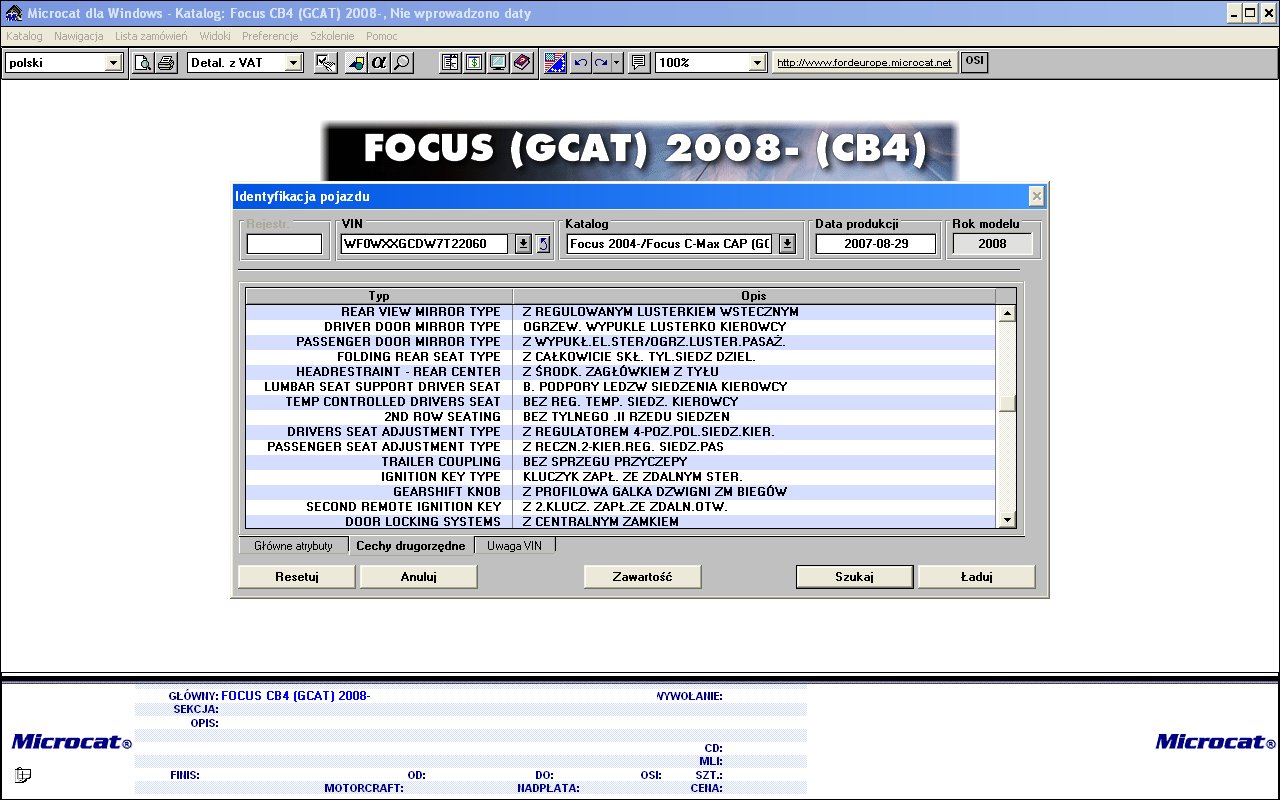Open the polski language dropdown
Image resolution: width=1280 pixels, height=800 pixels.
[113, 63]
